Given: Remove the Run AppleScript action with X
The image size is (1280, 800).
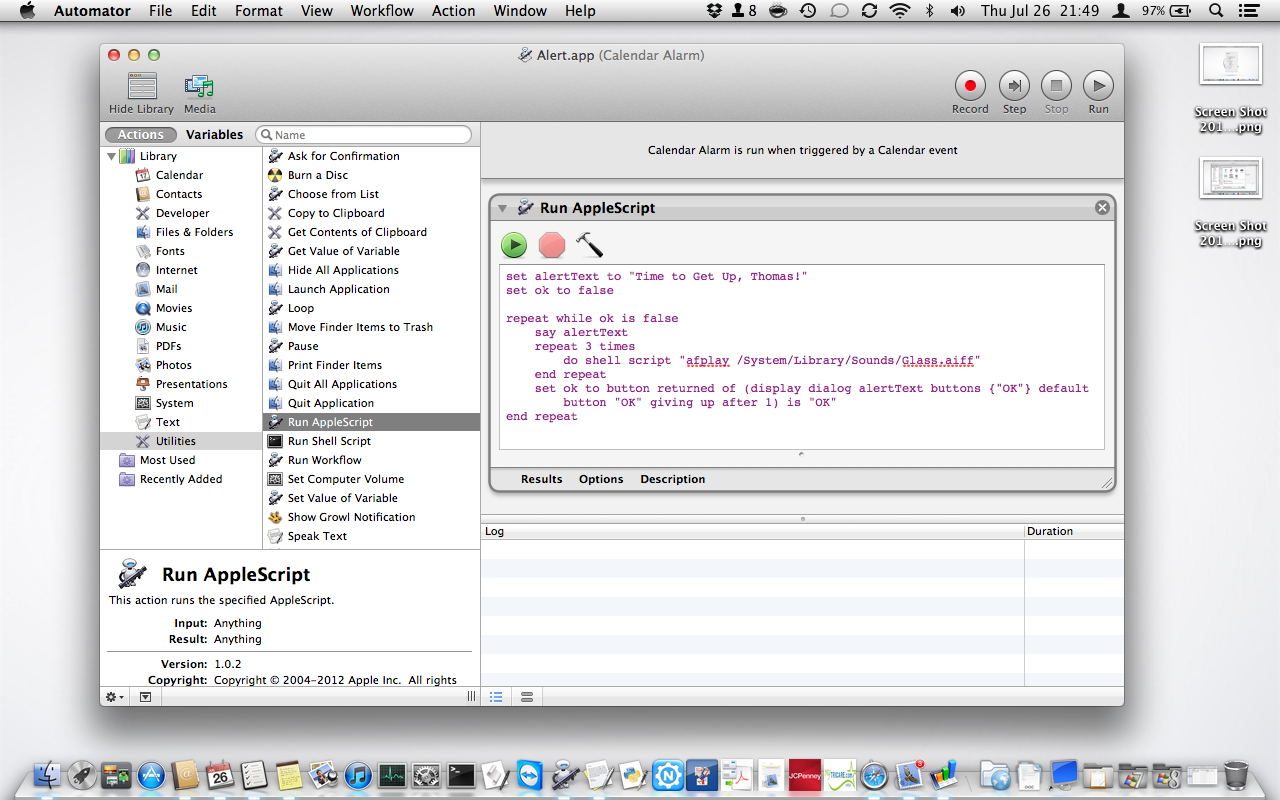Looking at the screenshot, I should pyautogui.click(x=1102, y=208).
